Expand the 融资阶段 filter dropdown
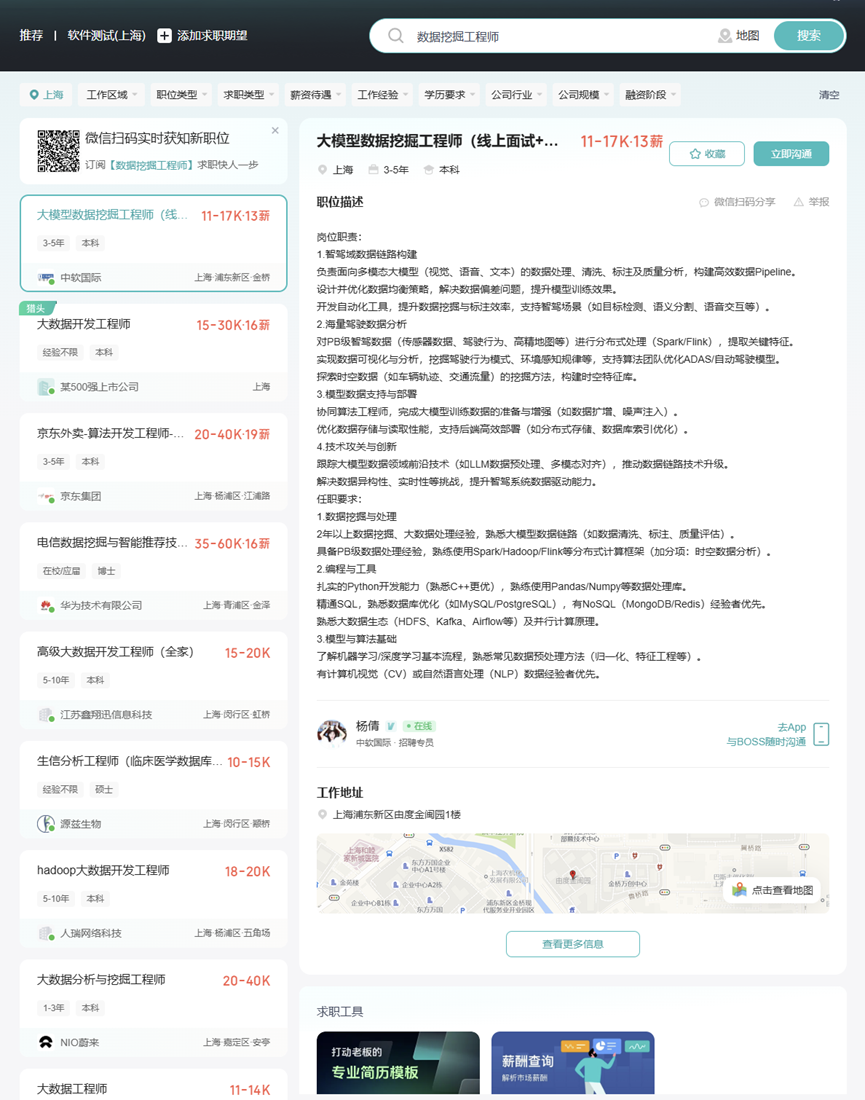This screenshot has width=865, height=1100. [x=650, y=95]
